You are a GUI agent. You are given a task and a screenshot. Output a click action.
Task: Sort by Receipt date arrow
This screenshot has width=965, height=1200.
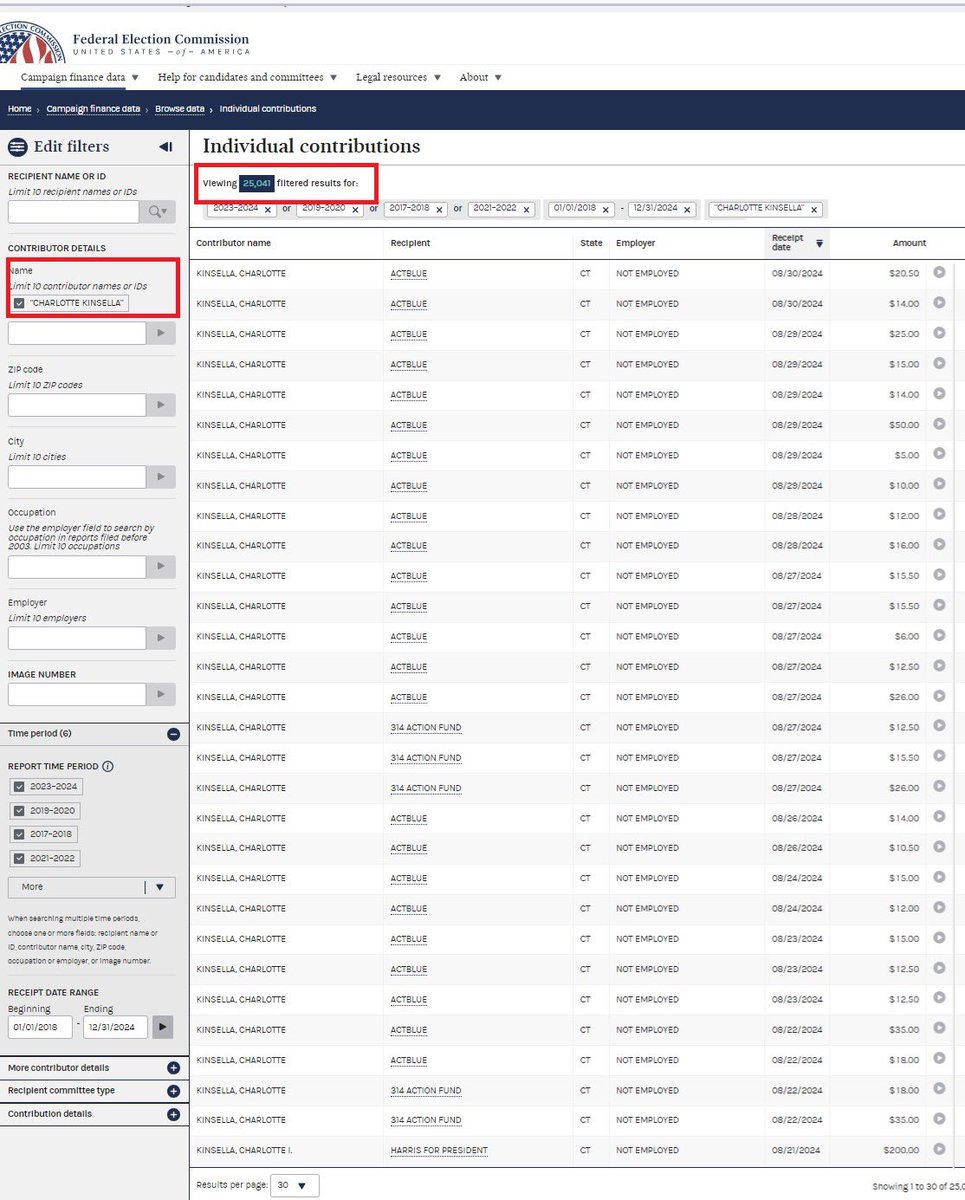820,243
